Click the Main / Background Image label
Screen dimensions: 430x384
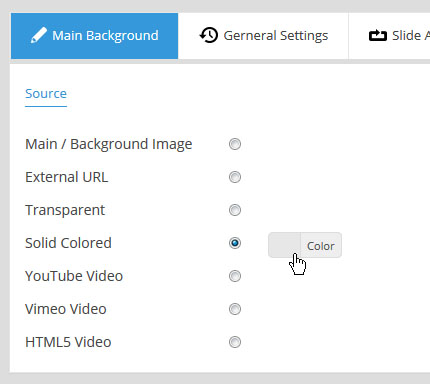coord(109,144)
